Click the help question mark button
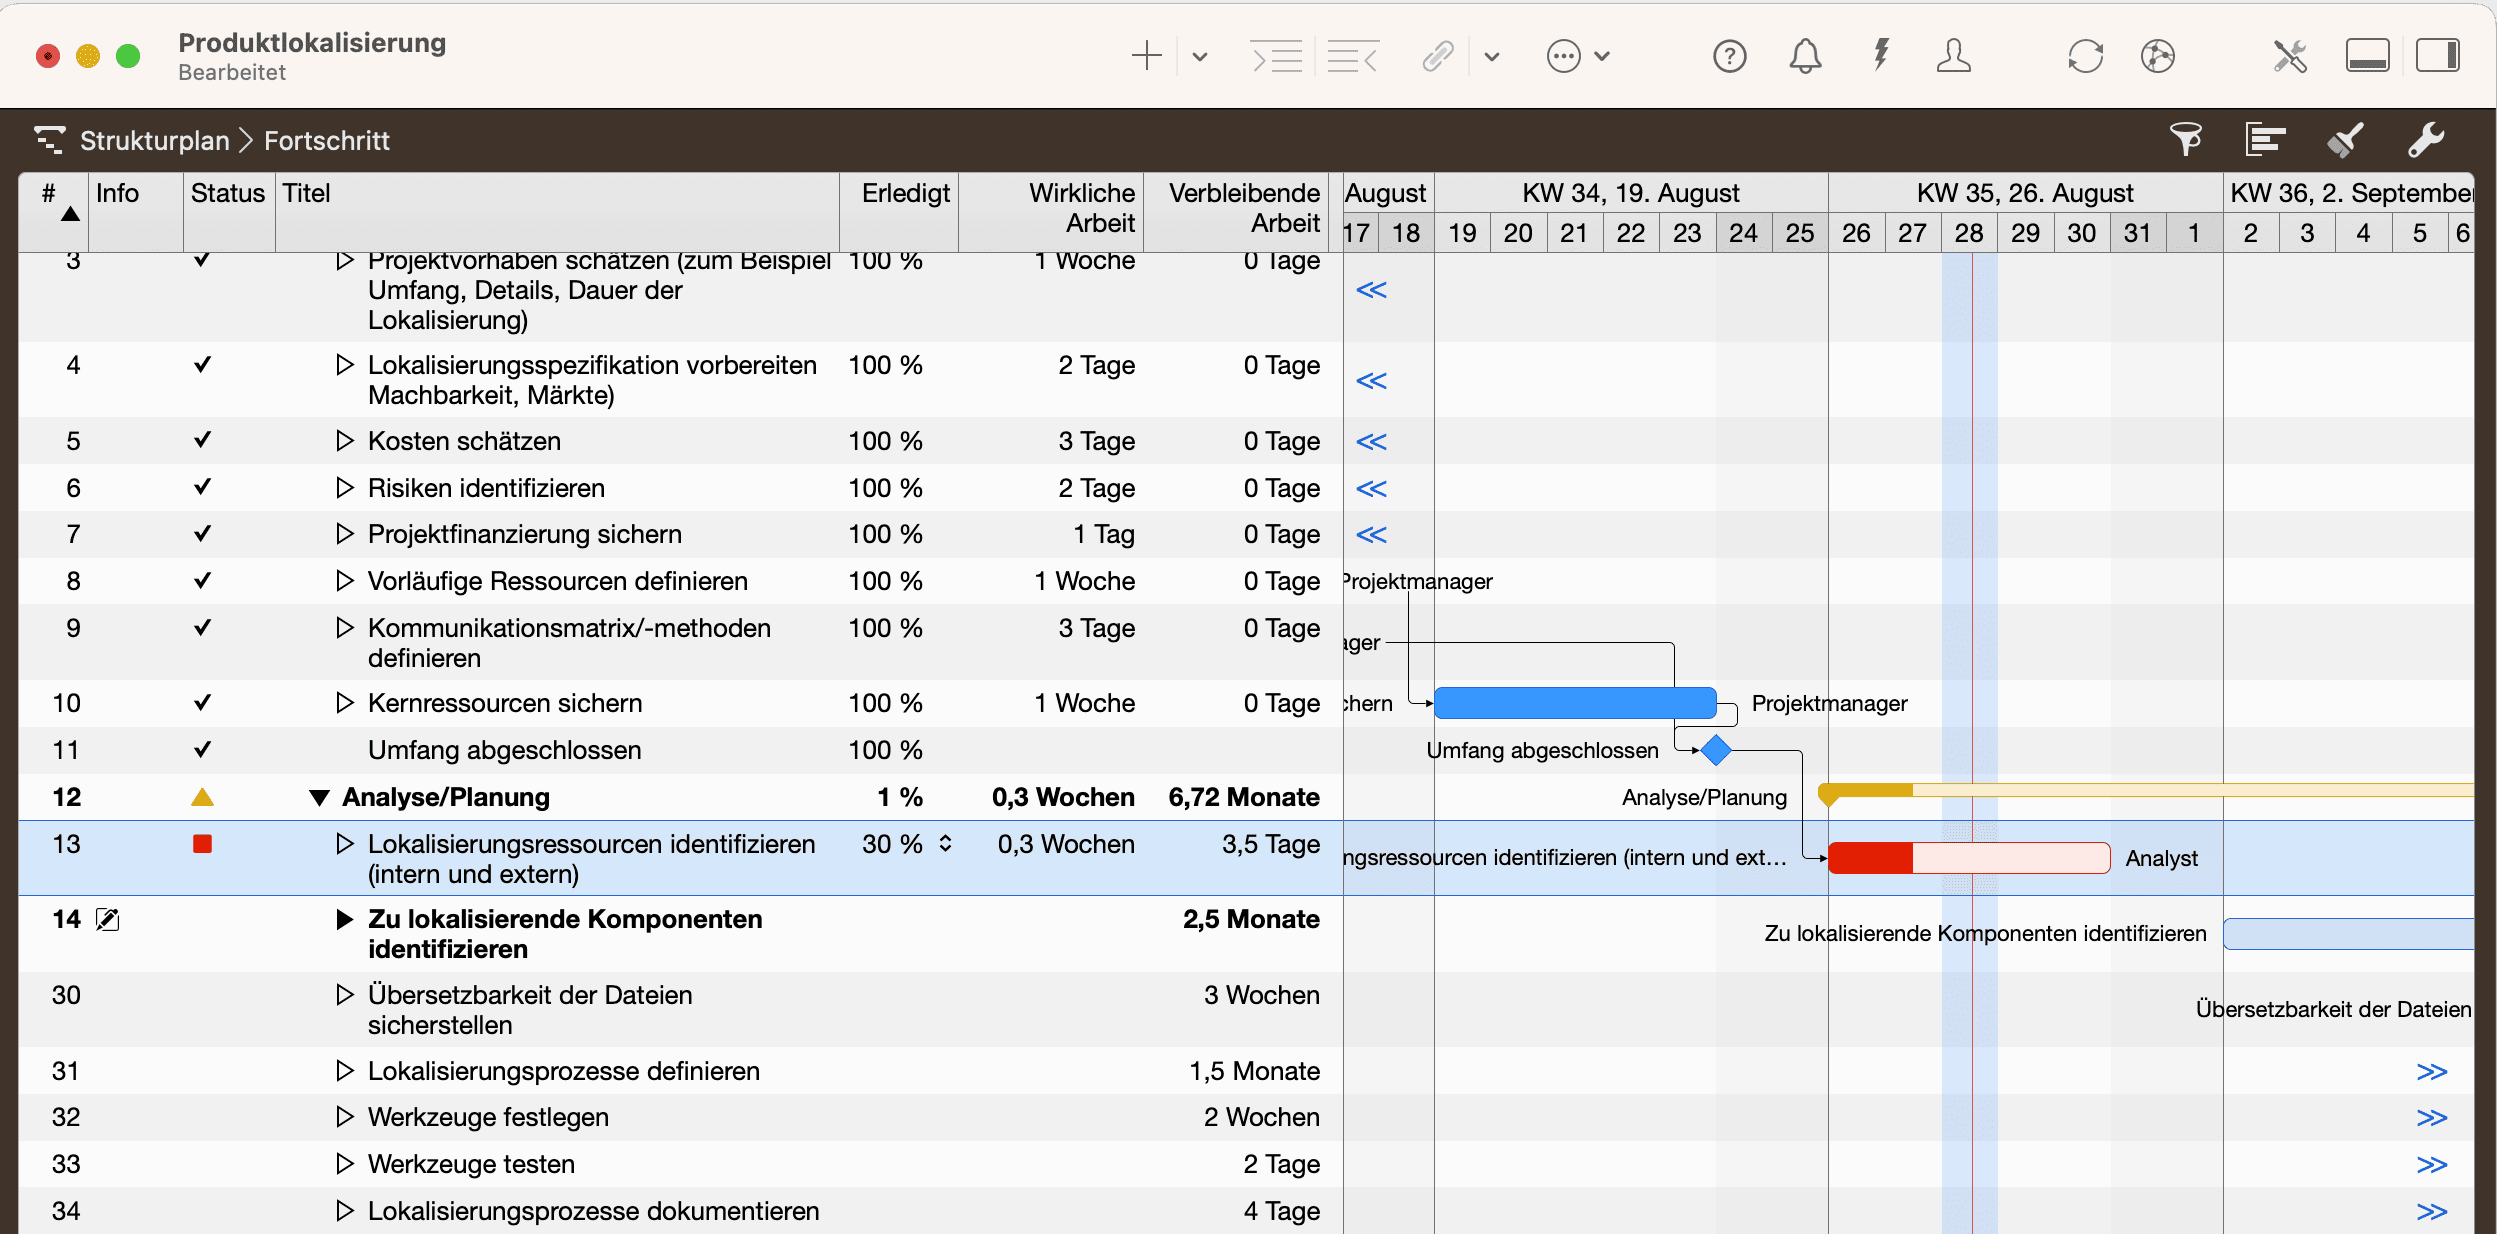This screenshot has height=1234, width=2497. tap(1729, 56)
